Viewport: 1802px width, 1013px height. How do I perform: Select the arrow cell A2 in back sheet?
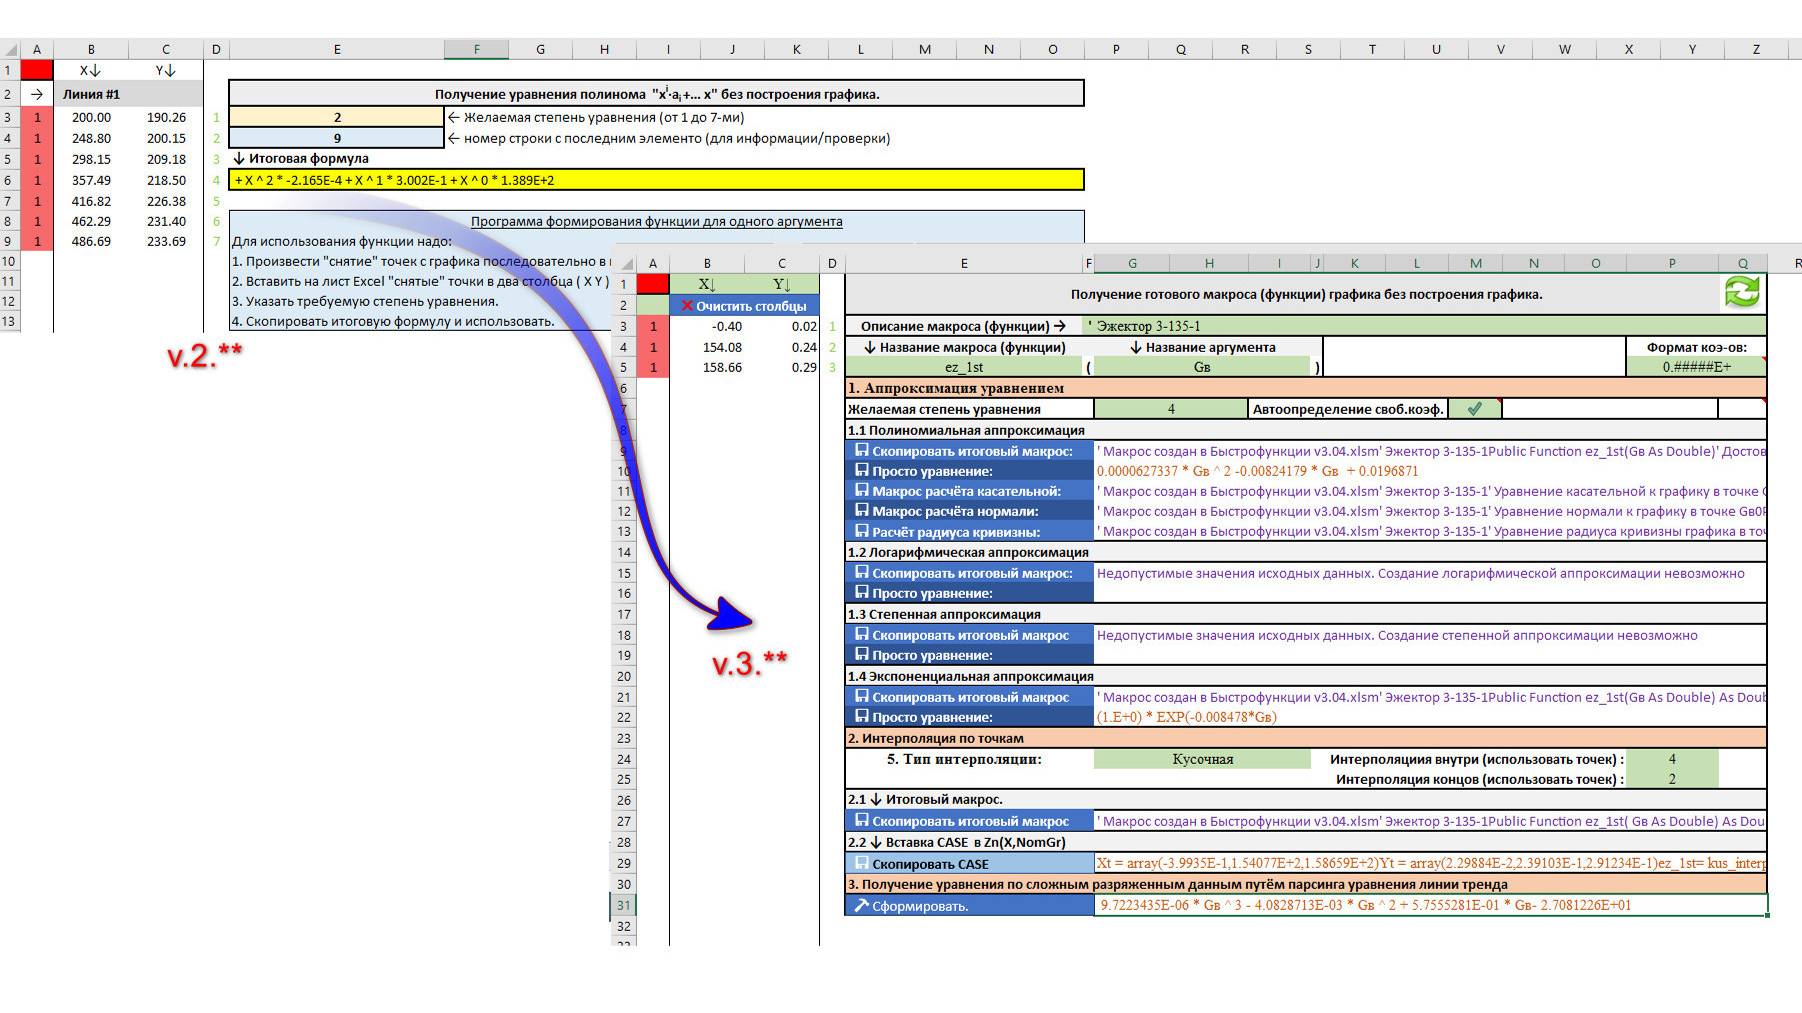[37, 94]
